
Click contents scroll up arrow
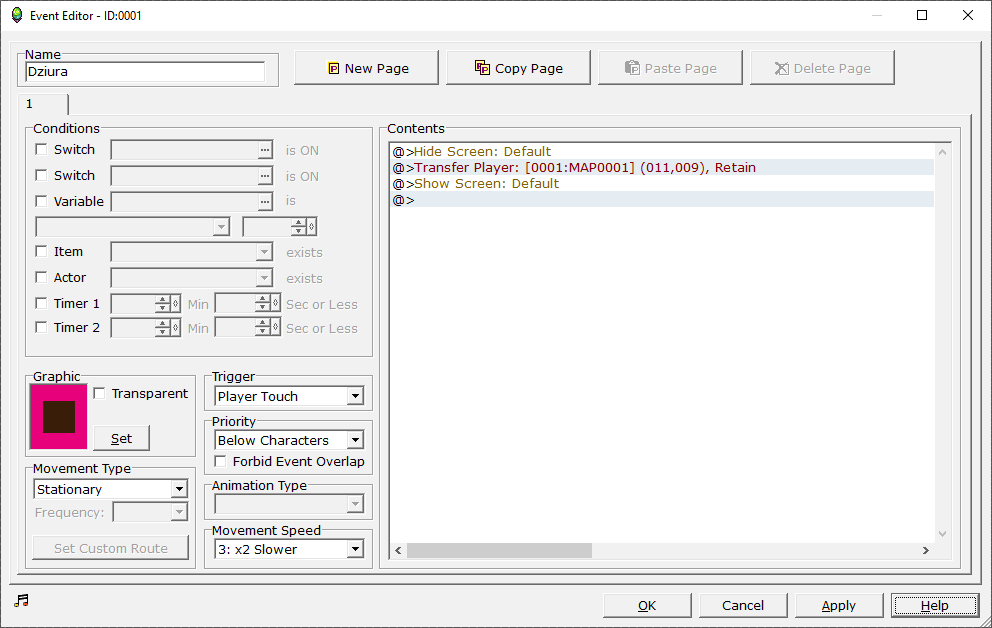click(942, 152)
